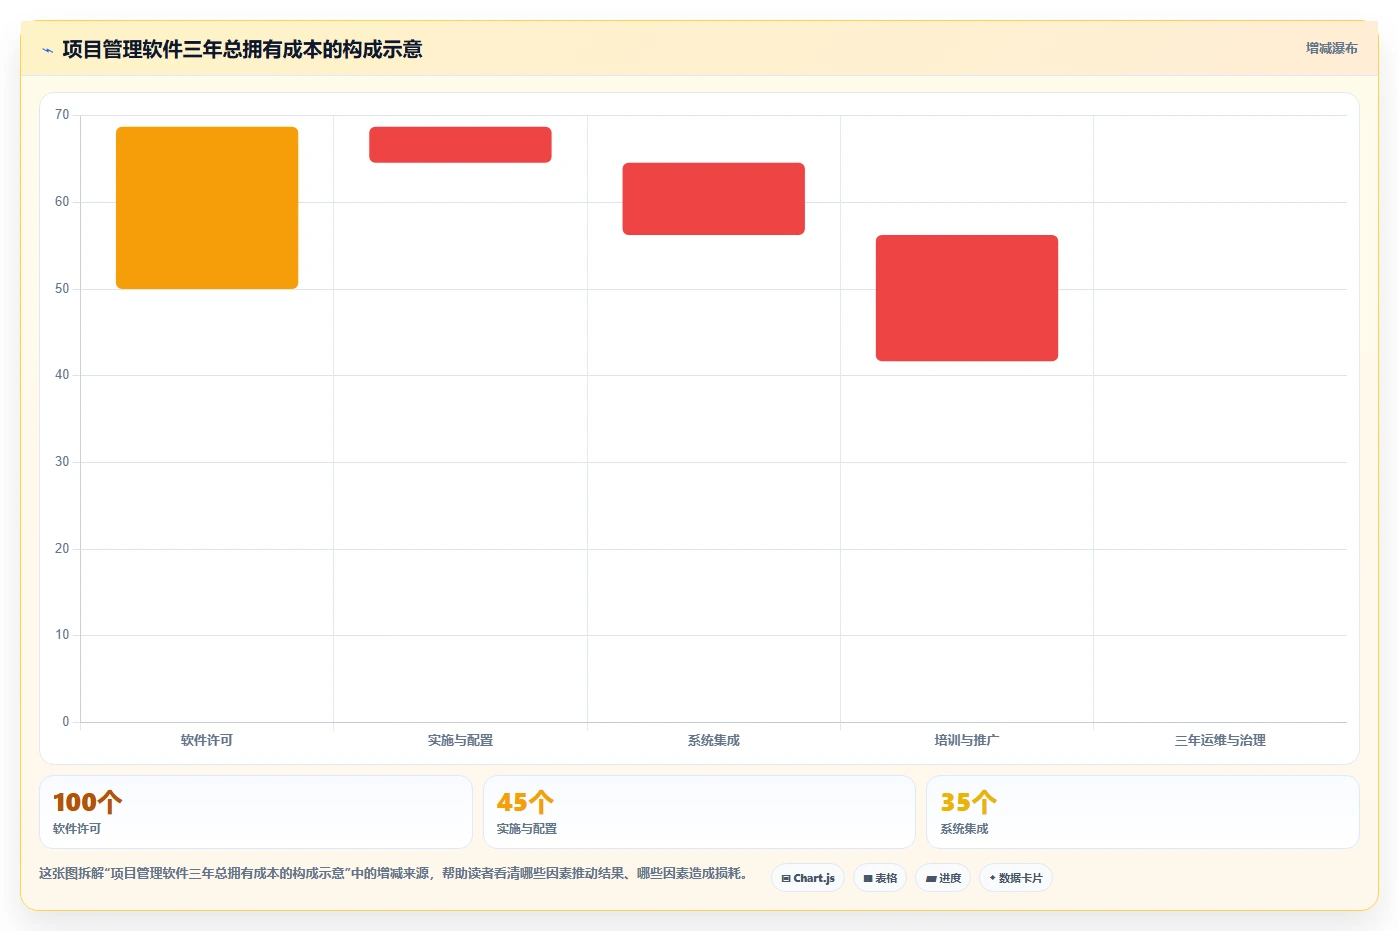Click the Chart.js tag chip
This screenshot has height=931, width=1399.
coord(808,878)
